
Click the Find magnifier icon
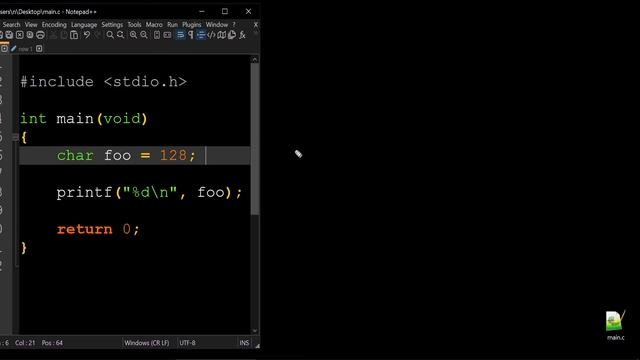[110, 35]
